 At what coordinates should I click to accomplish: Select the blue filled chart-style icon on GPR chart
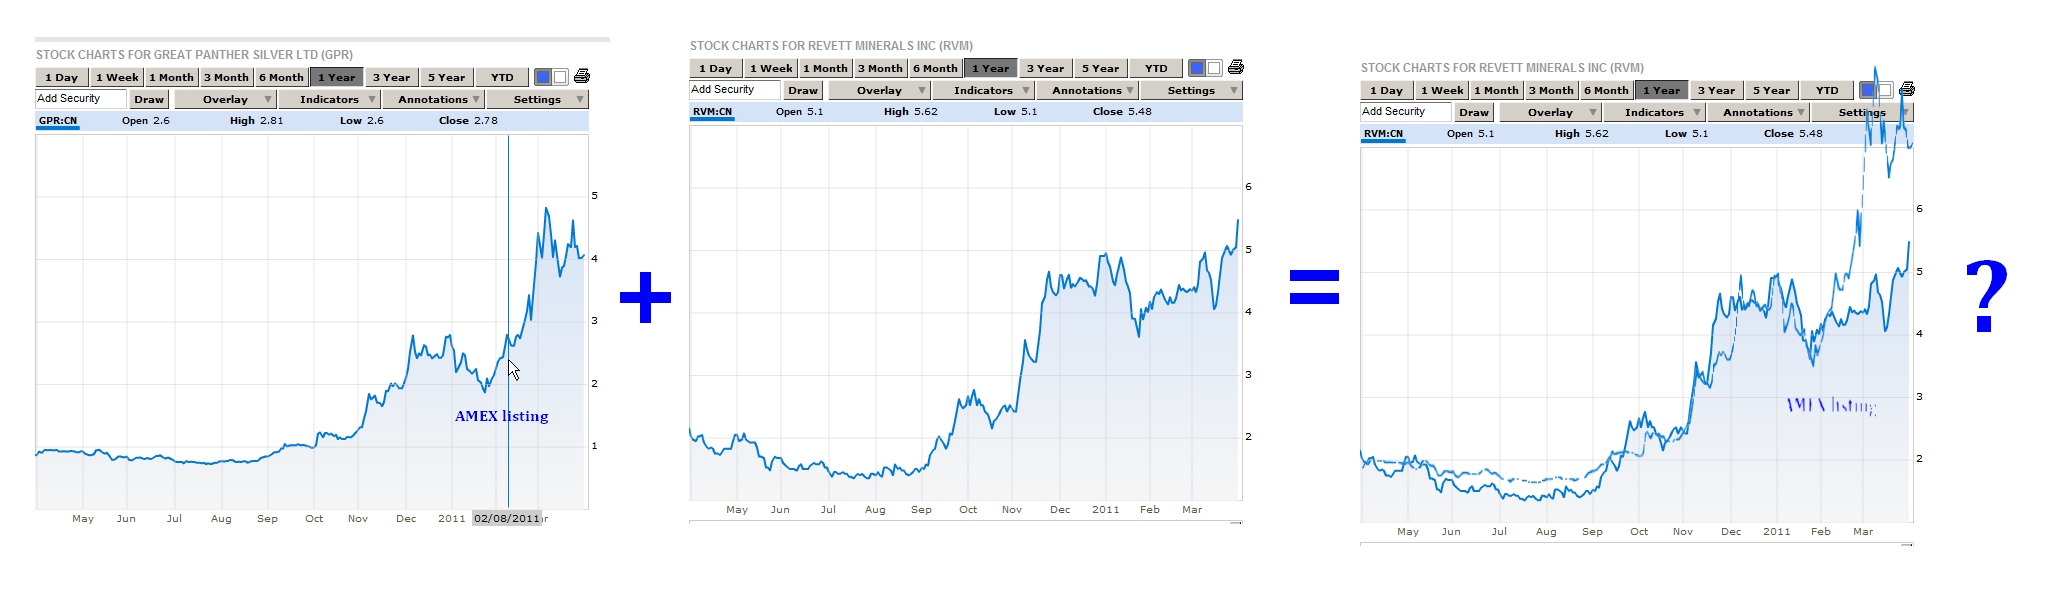click(543, 77)
